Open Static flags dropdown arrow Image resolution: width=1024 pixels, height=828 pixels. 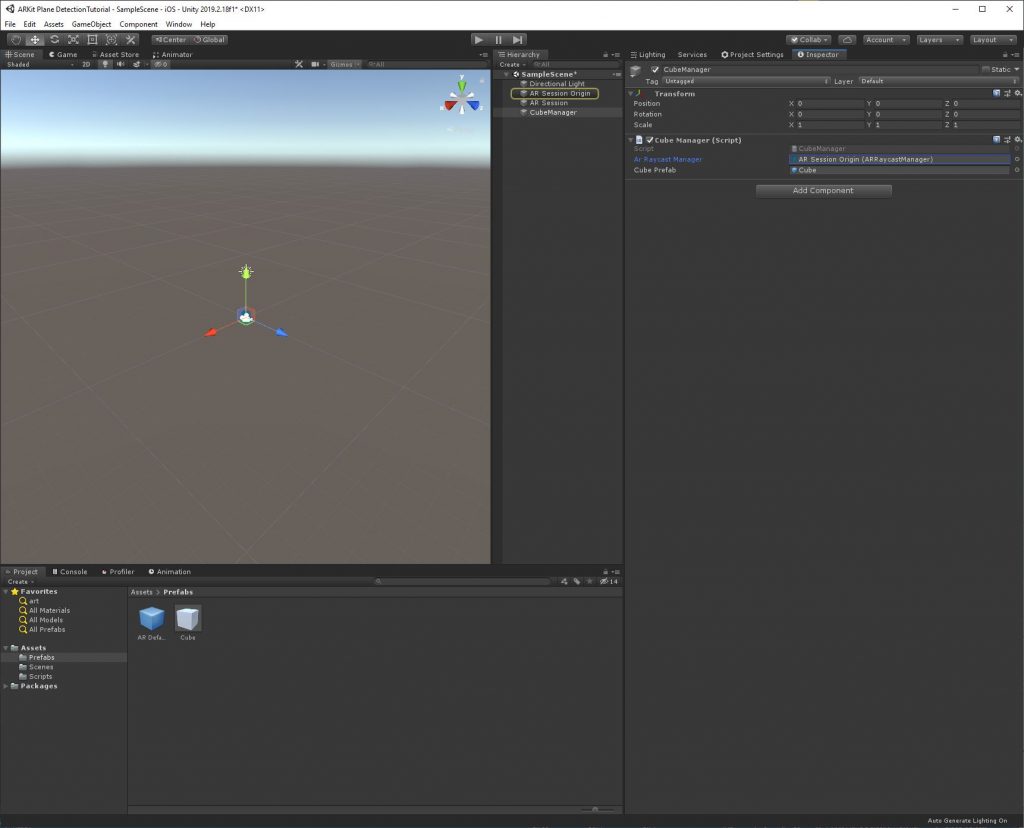click(1016, 69)
